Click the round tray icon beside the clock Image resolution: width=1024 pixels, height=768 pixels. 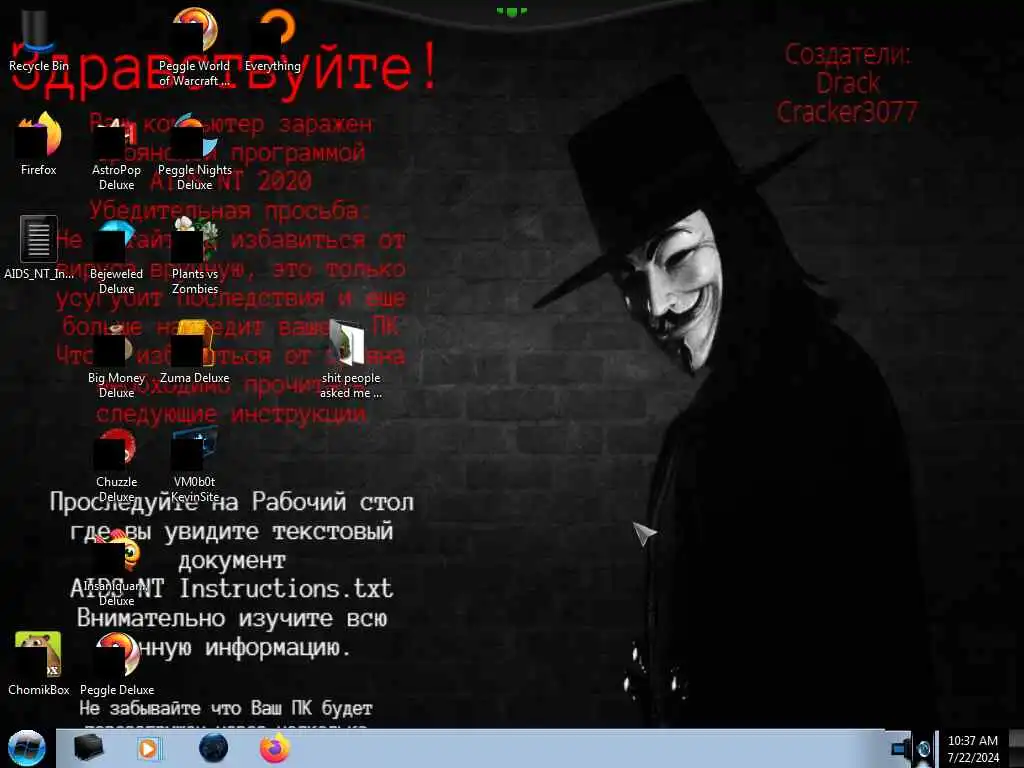pyautogui.click(x=923, y=748)
